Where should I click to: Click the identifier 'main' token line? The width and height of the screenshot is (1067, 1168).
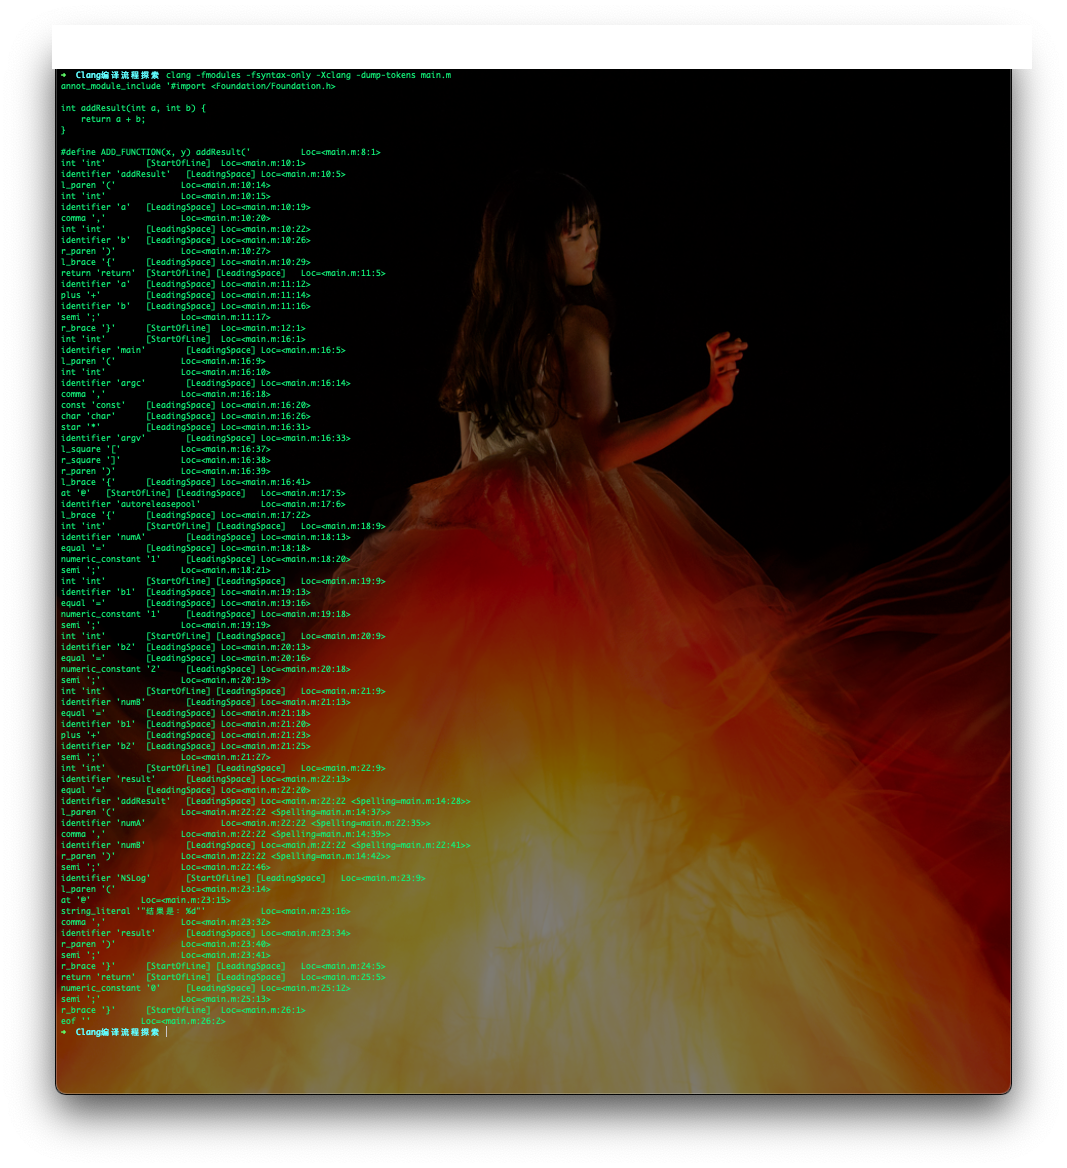point(203,350)
